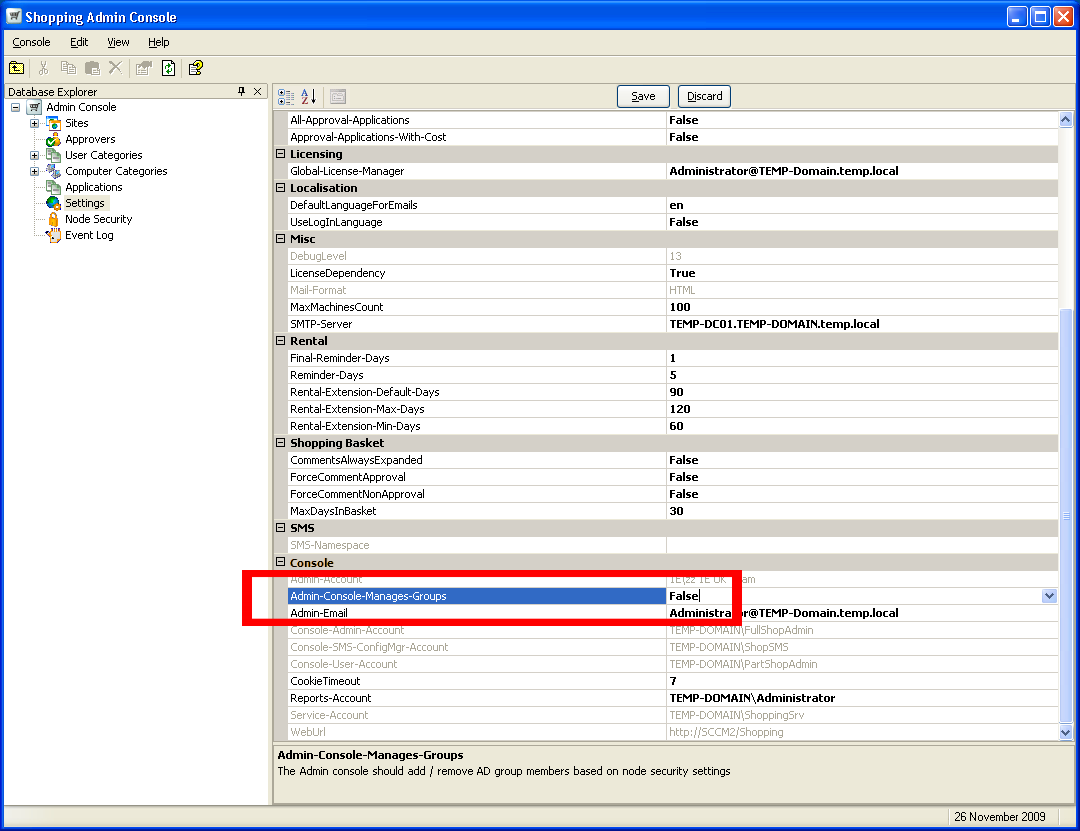Select the Node Security padlock icon

[54, 219]
